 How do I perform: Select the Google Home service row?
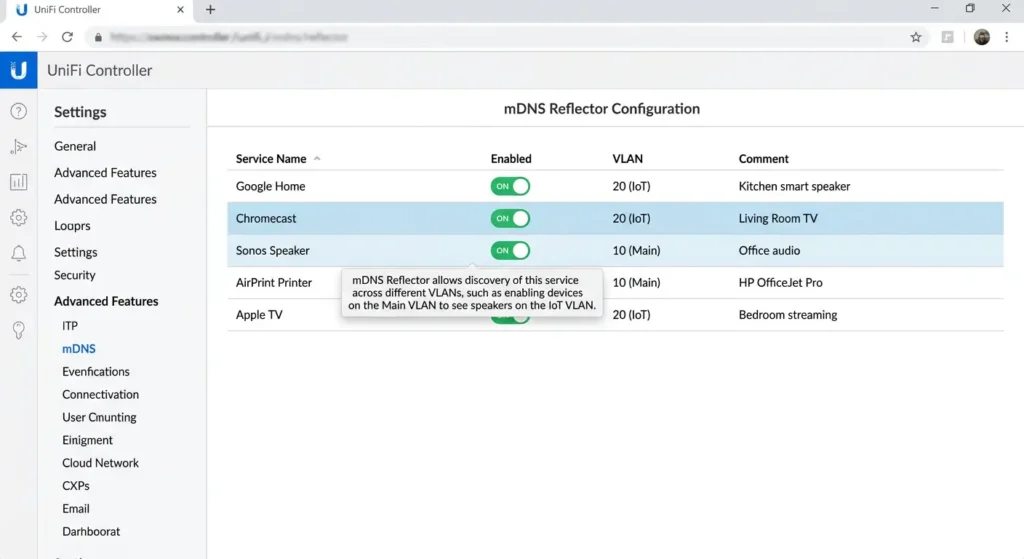point(615,186)
